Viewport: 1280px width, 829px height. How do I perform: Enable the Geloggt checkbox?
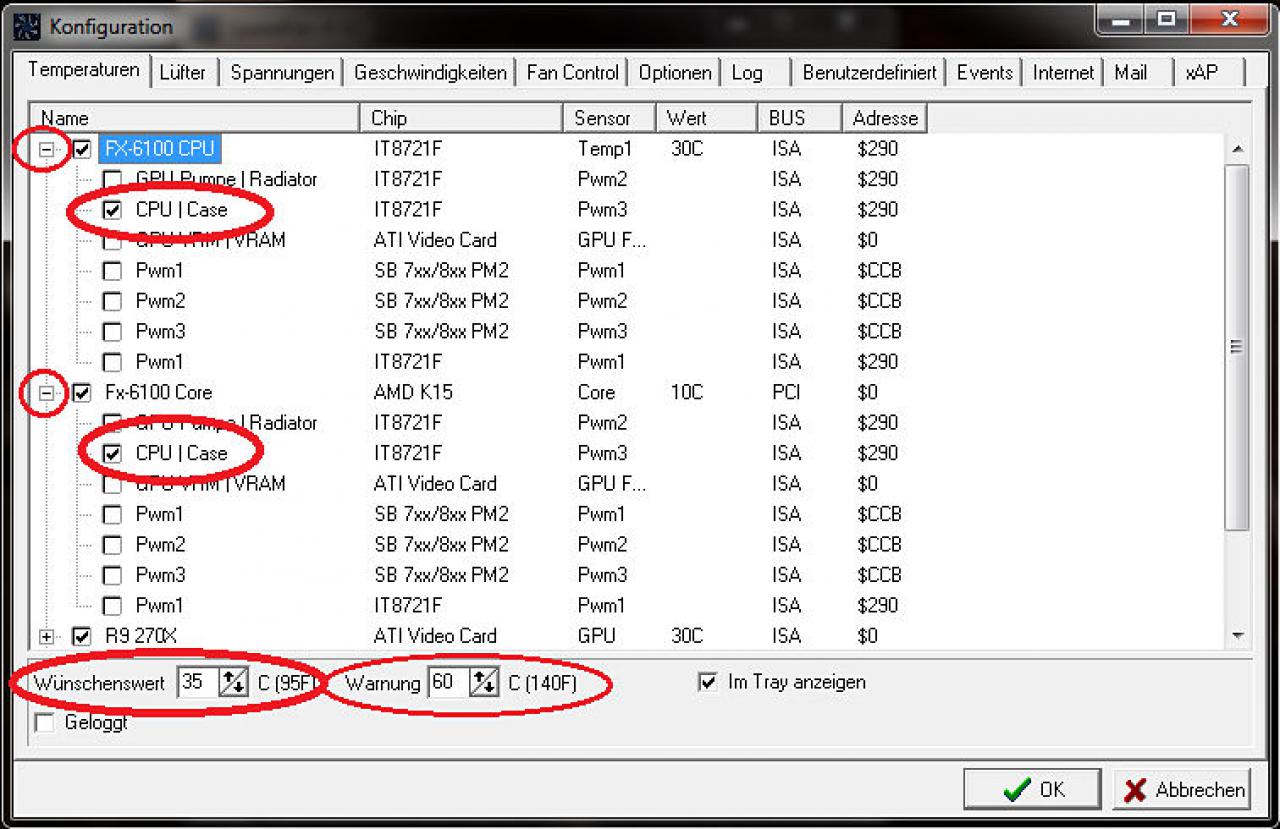tap(44, 722)
